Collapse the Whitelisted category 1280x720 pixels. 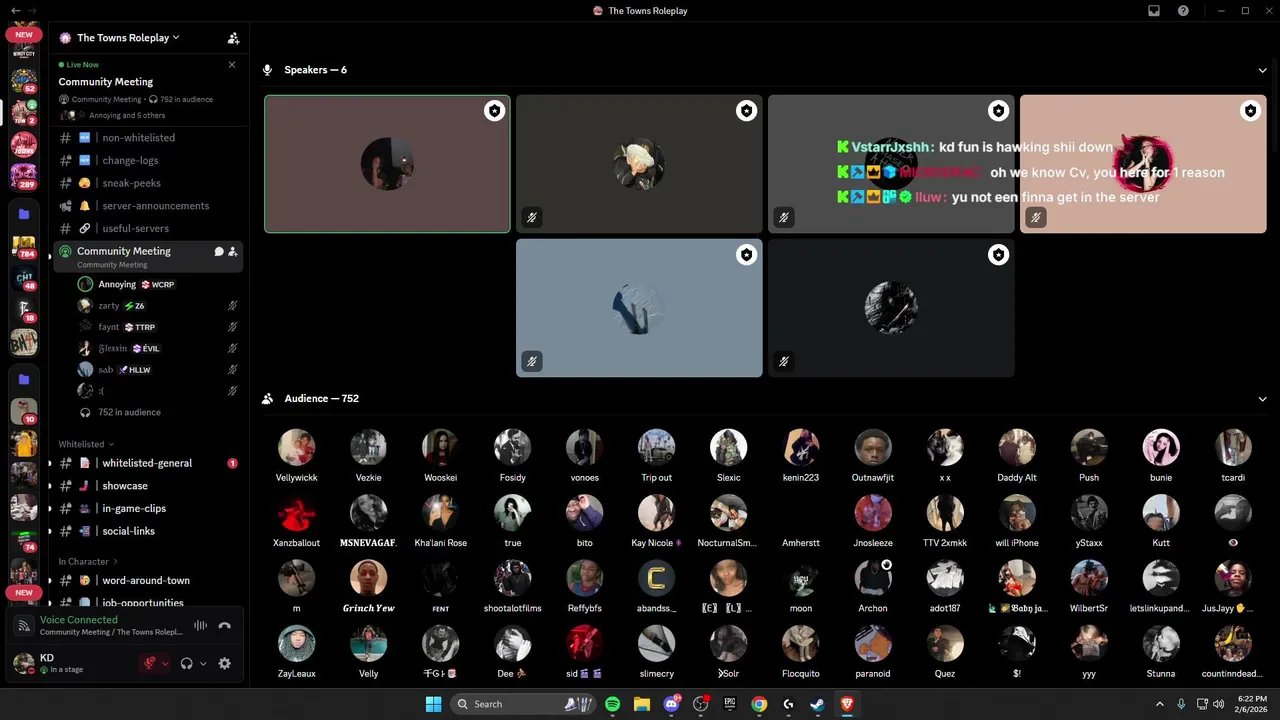(x=86, y=444)
